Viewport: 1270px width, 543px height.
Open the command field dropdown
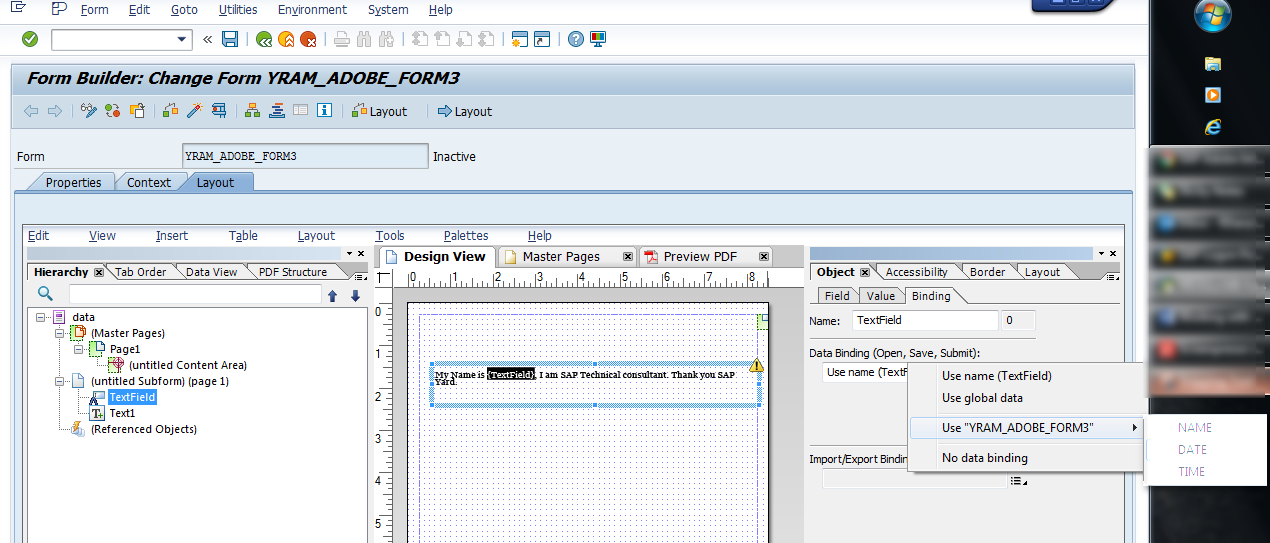tap(183, 39)
